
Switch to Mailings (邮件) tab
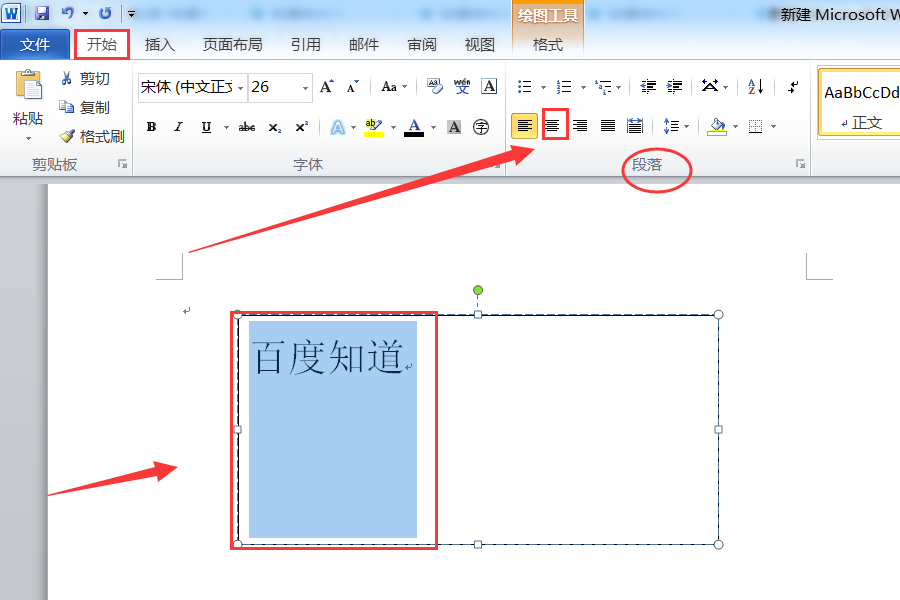point(364,44)
